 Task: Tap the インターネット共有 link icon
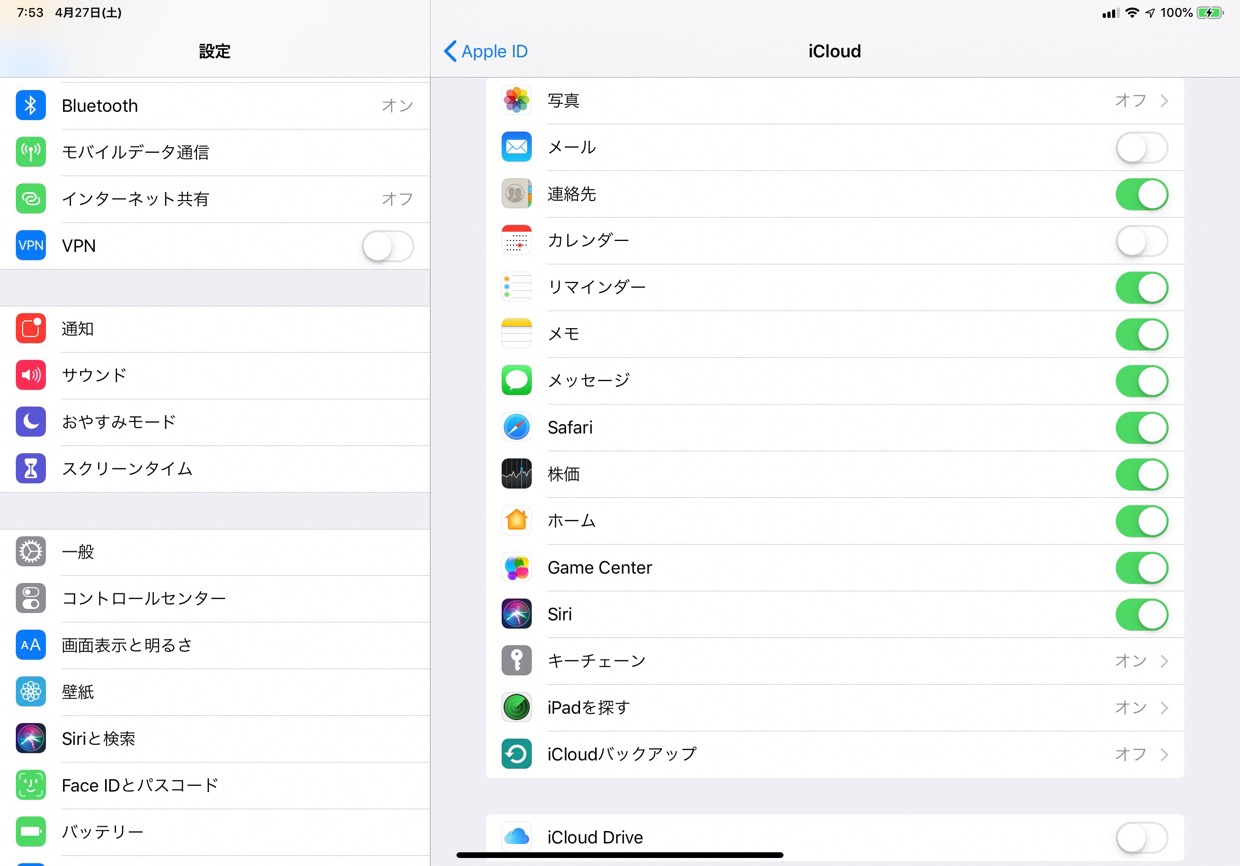click(31, 199)
